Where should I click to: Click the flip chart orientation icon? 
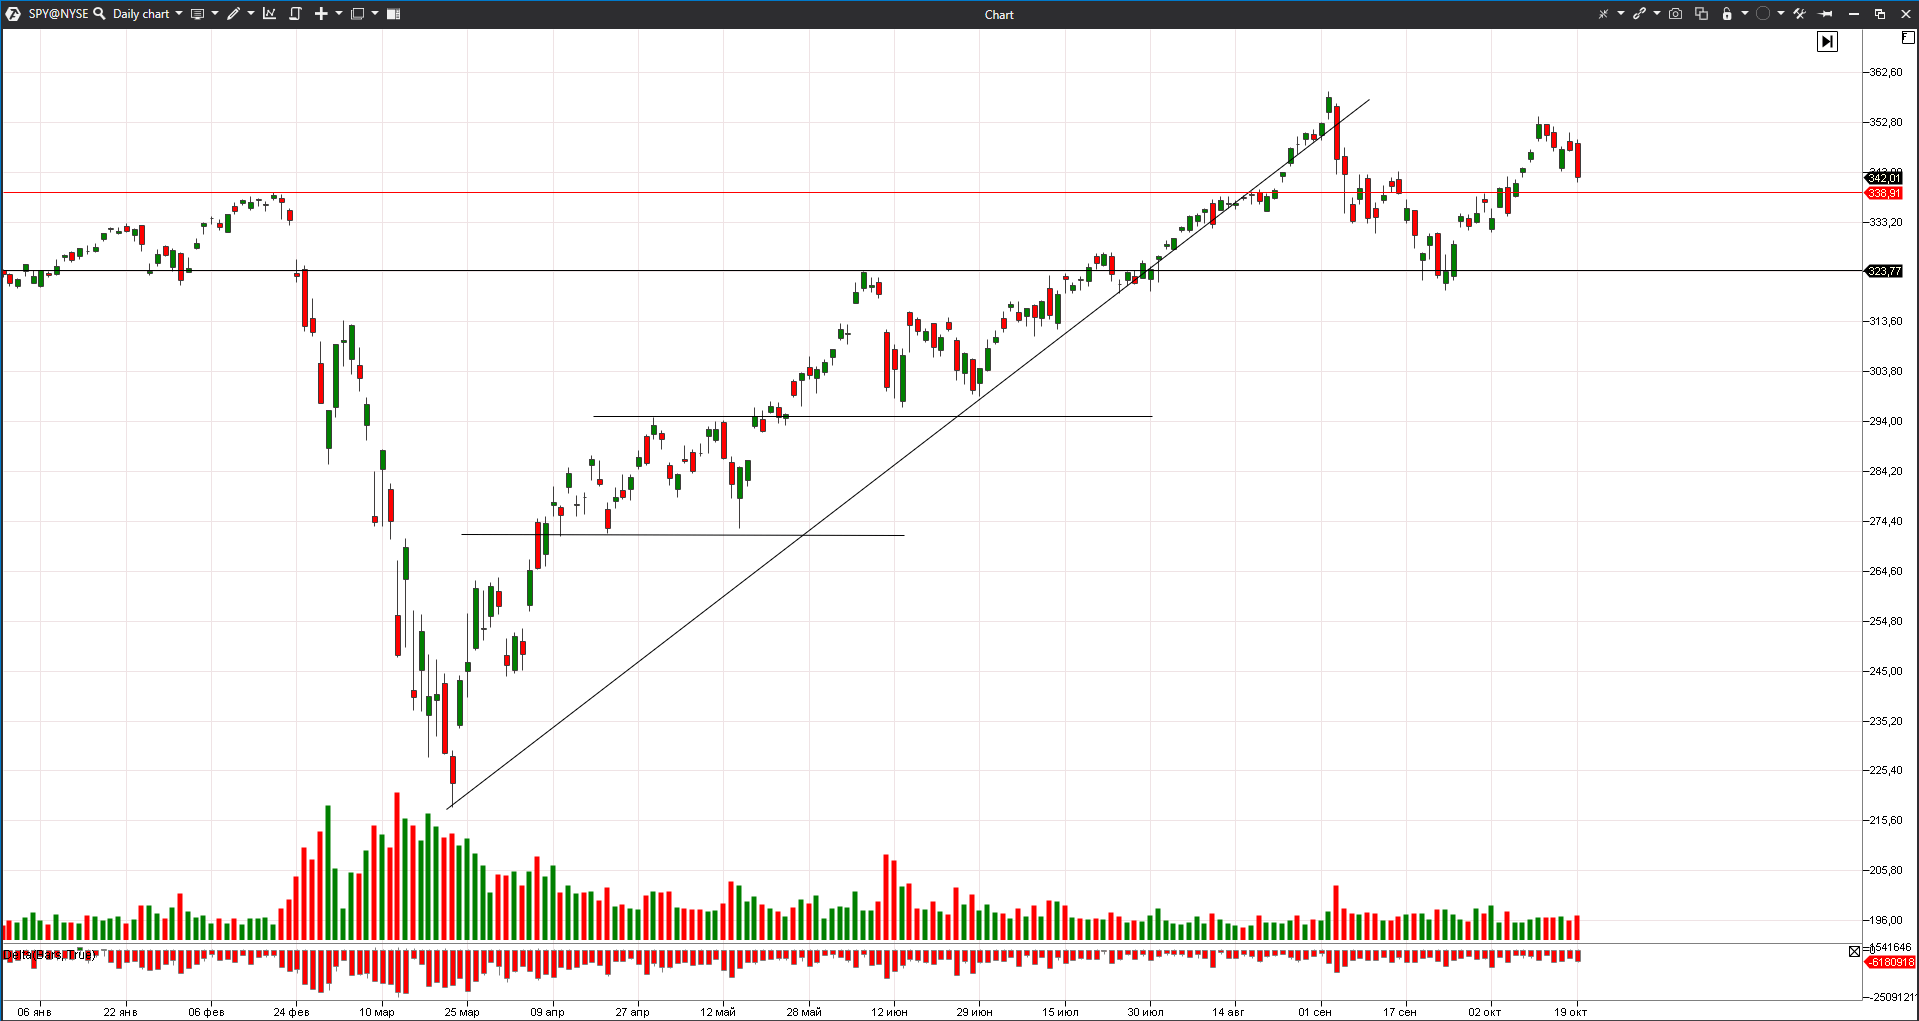(x=295, y=13)
